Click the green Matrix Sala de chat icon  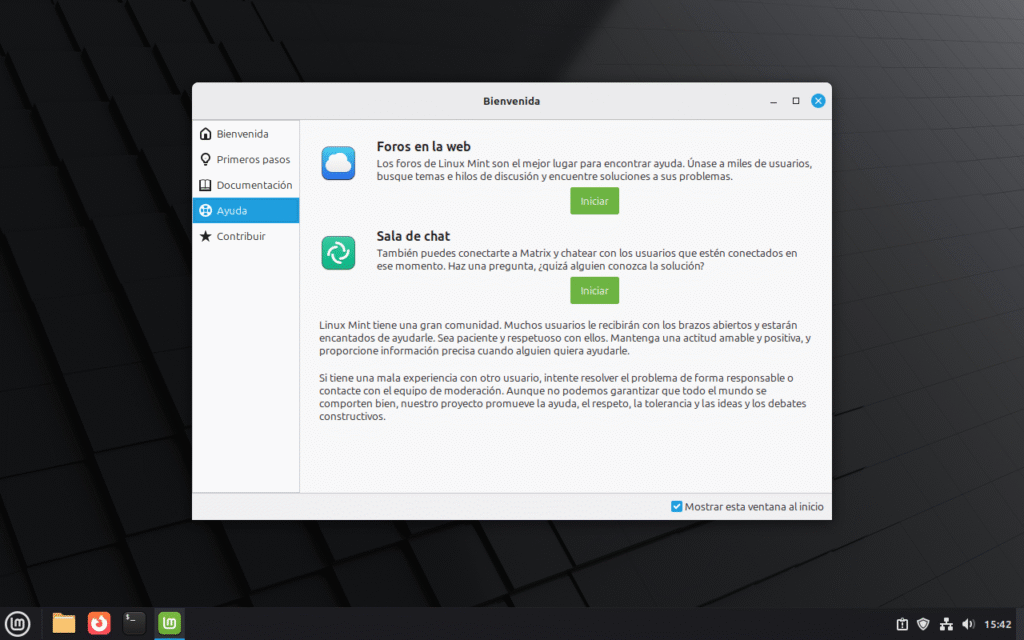pyautogui.click(x=338, y=252)
